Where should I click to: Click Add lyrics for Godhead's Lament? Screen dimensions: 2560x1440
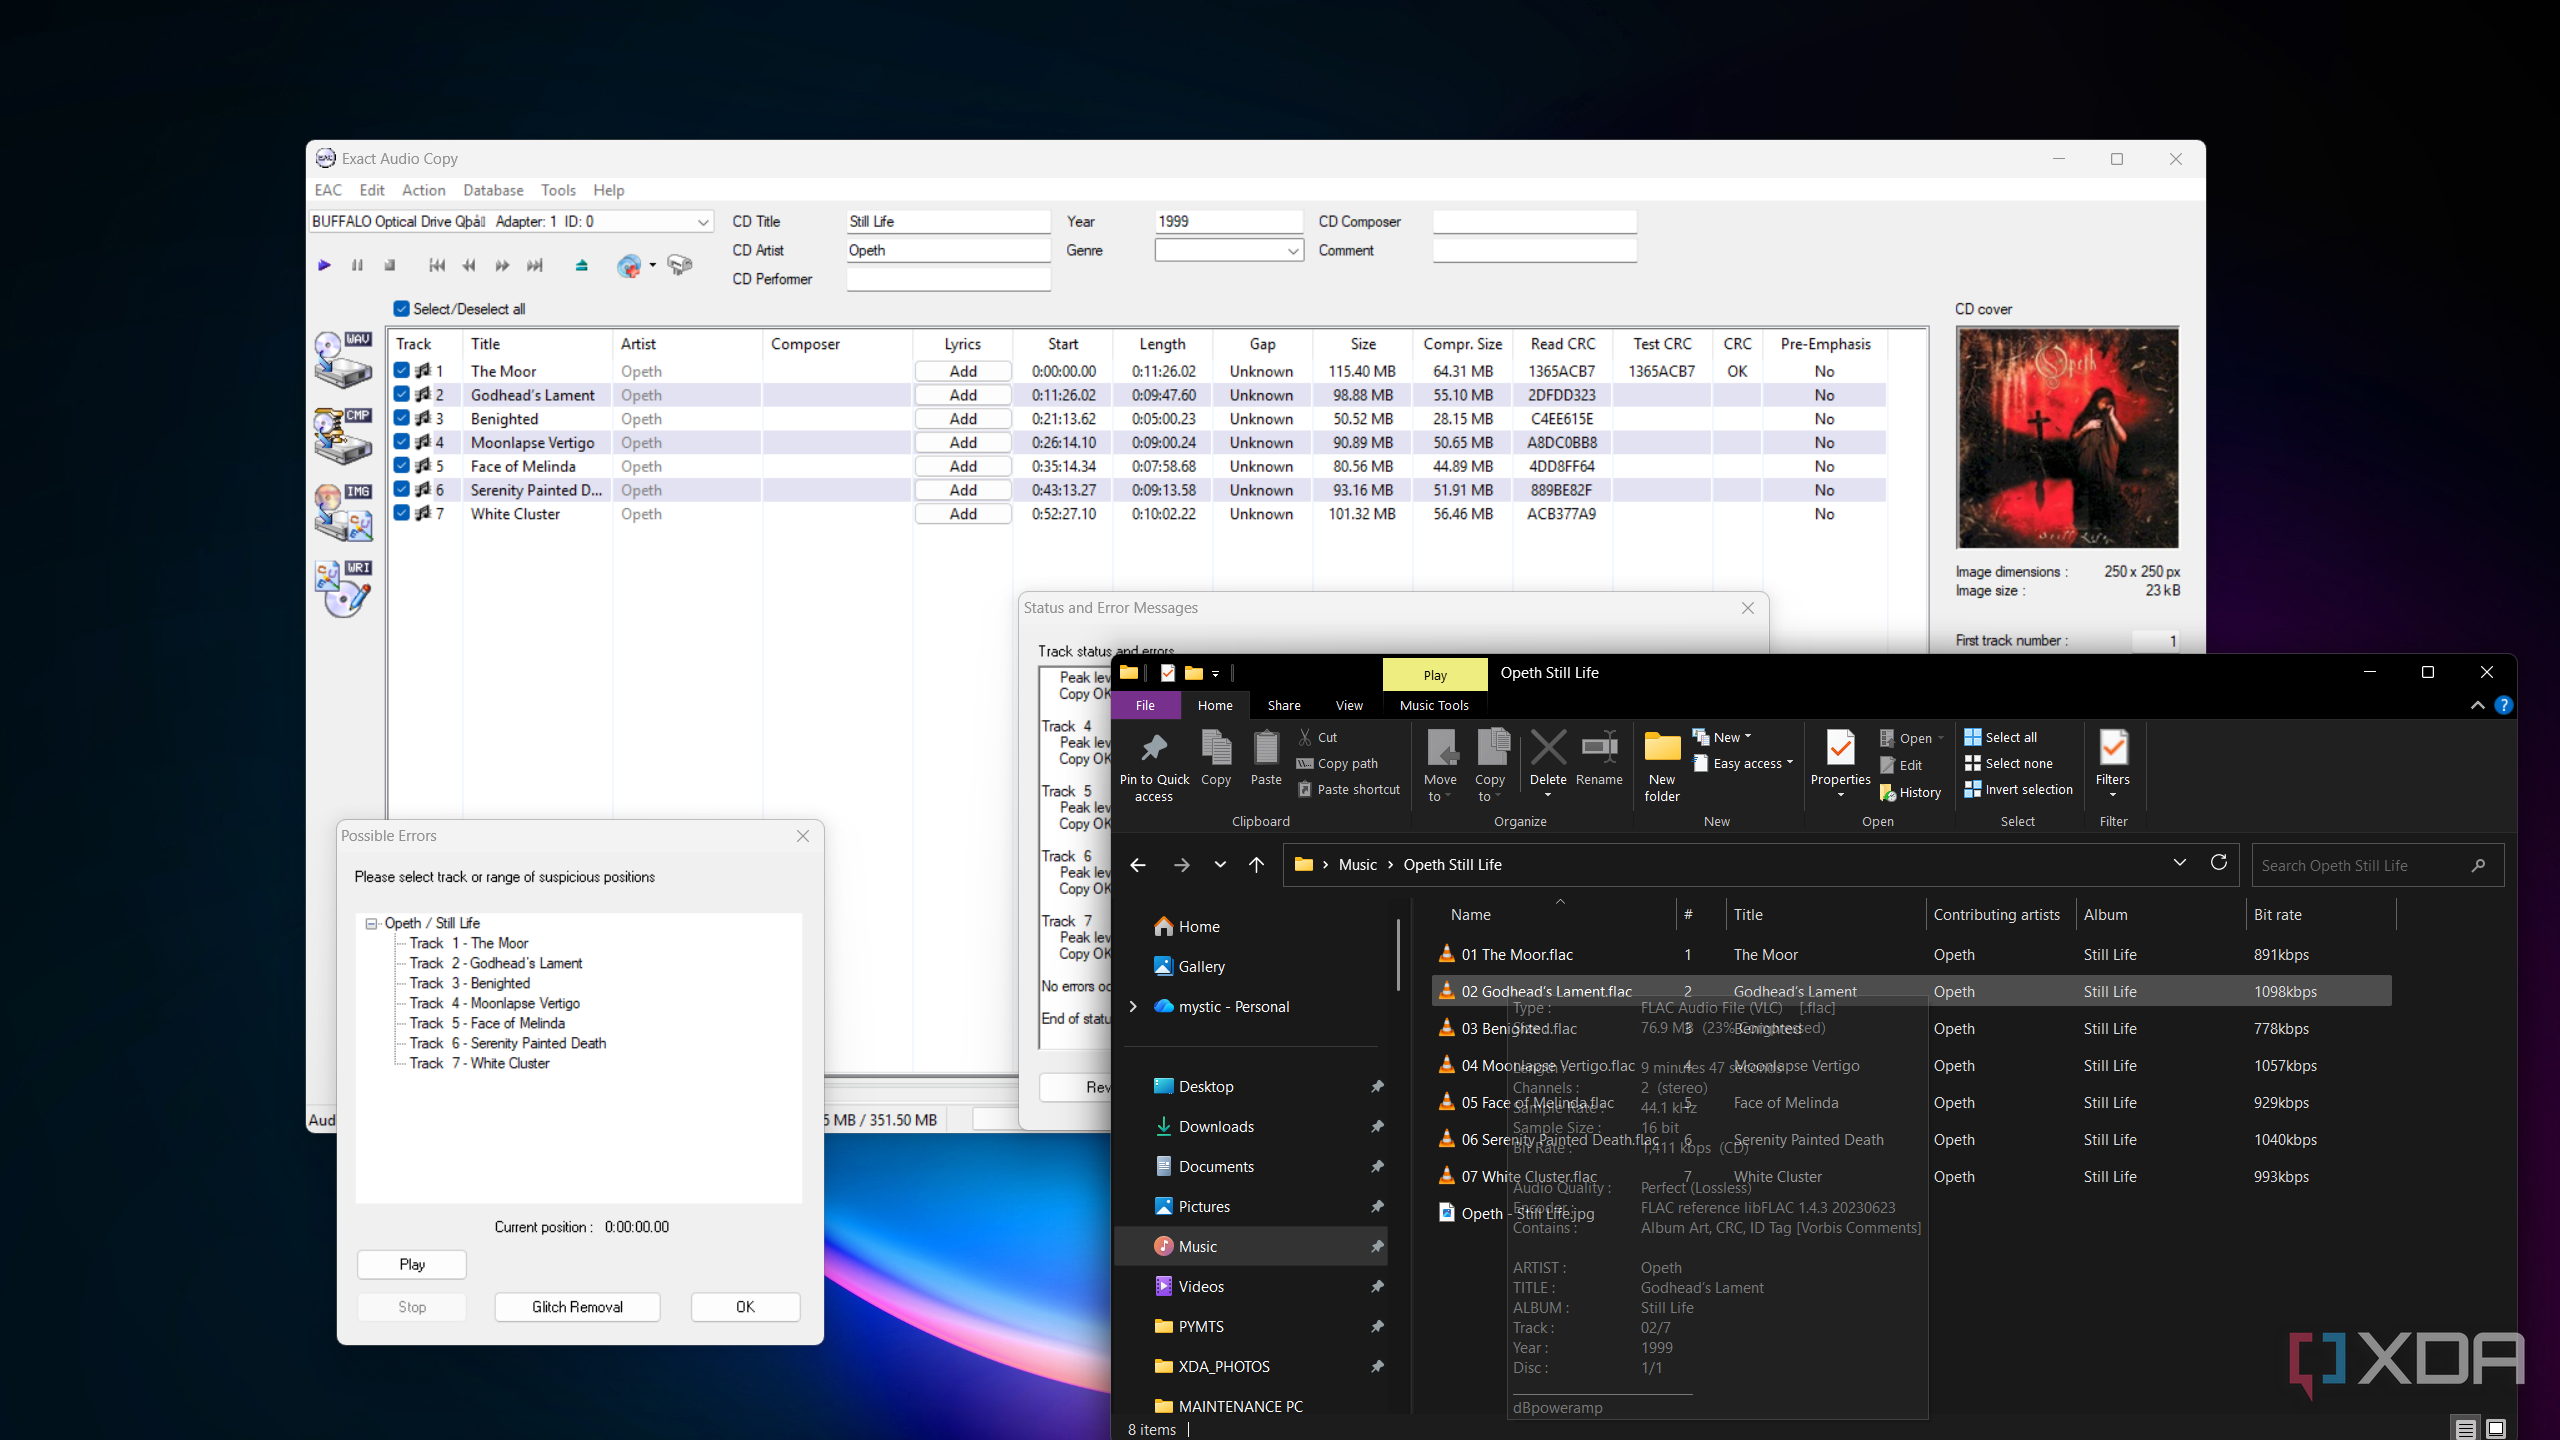[963, 395]
